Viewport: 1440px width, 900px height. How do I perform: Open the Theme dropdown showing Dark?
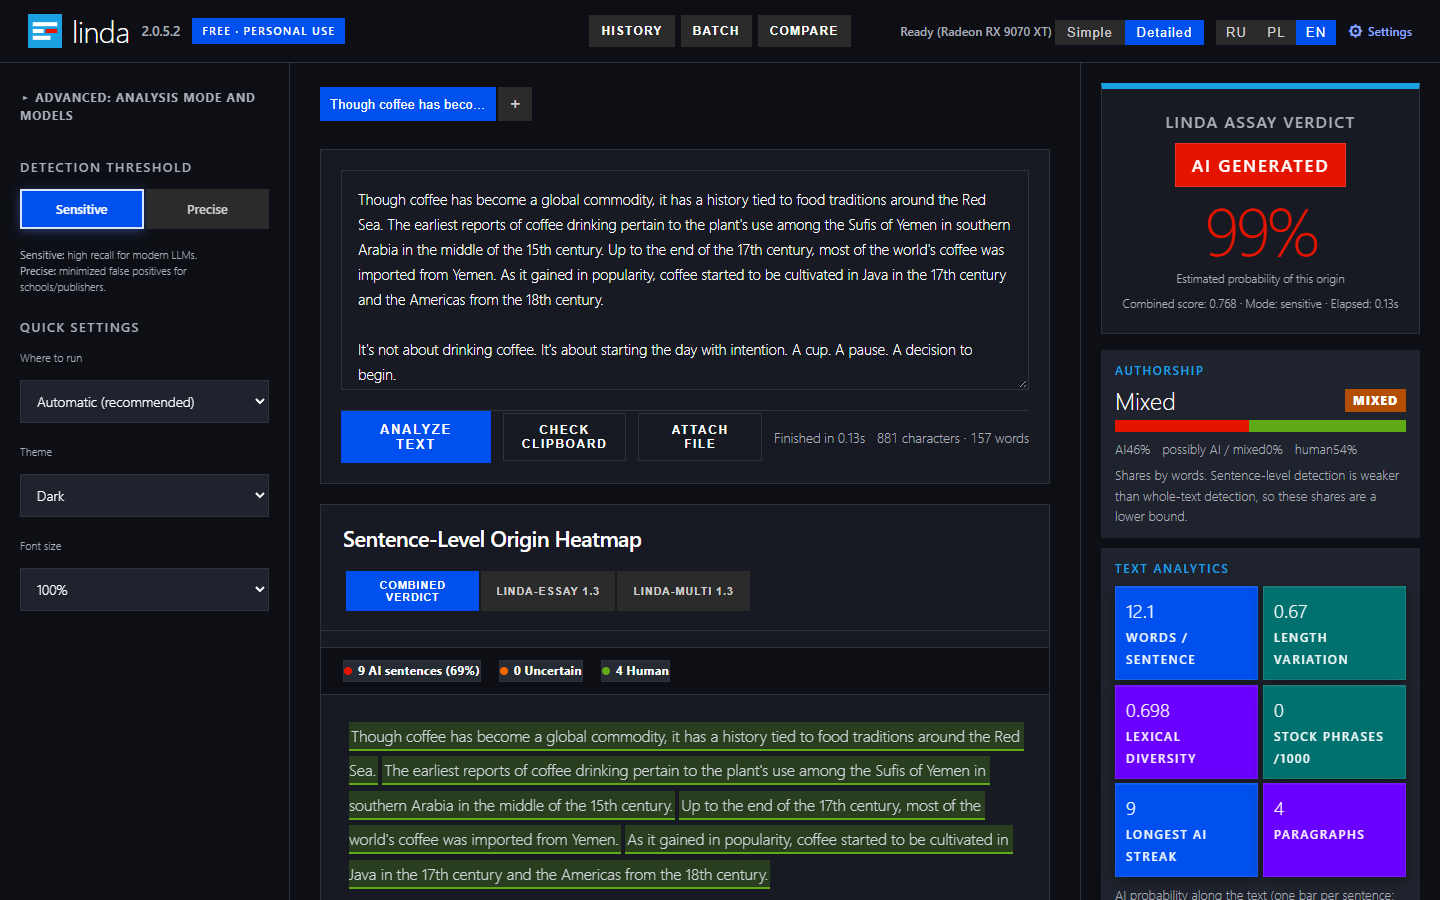(x=144, y=496)
